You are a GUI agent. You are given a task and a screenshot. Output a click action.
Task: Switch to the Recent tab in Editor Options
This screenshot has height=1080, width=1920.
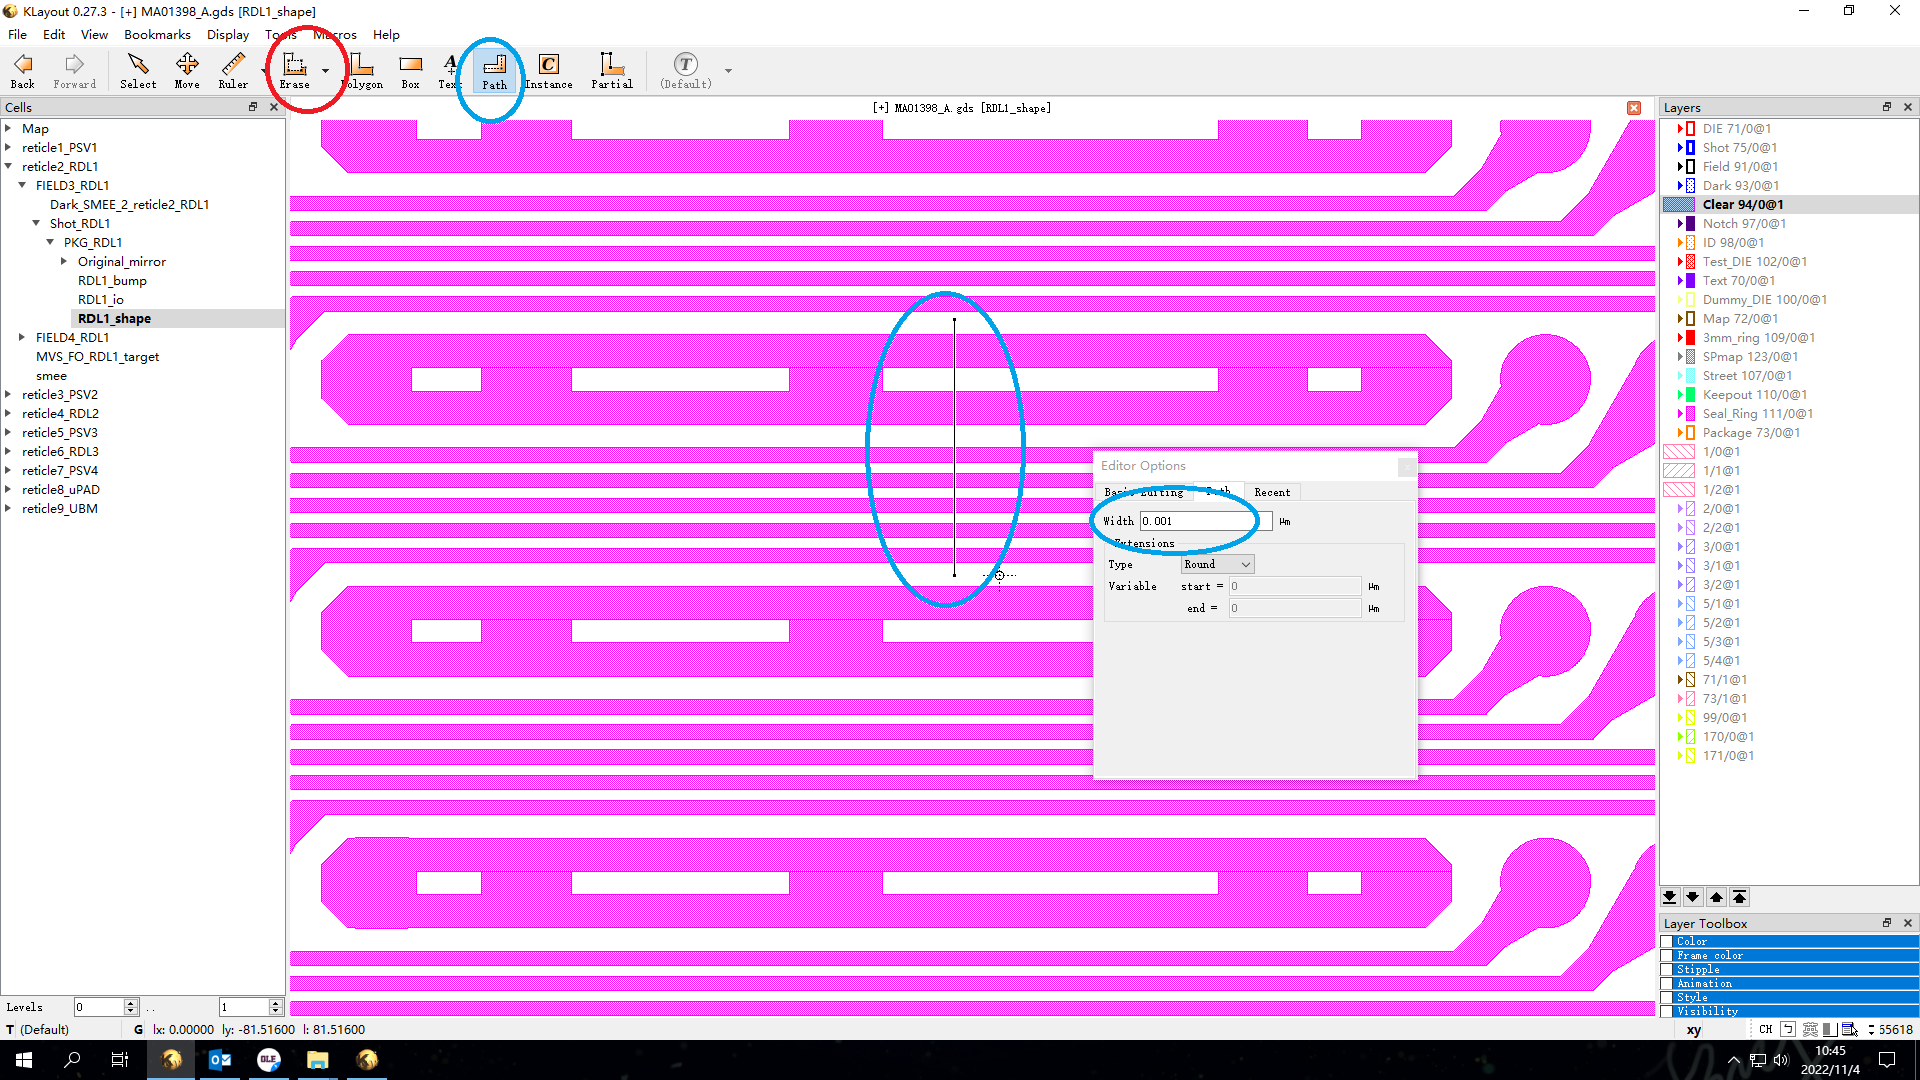1272,492
